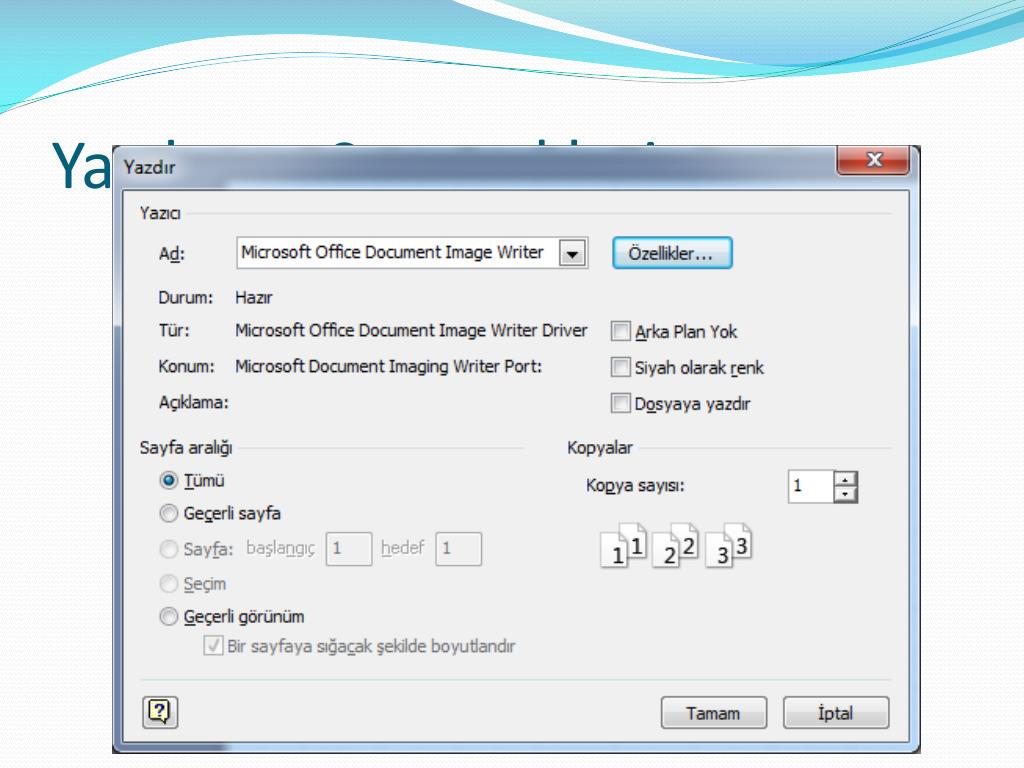Screen dimensions: 1024x768
Task: Select Tümü radio button
Action: pyautogui.click(x=168, y=481)
